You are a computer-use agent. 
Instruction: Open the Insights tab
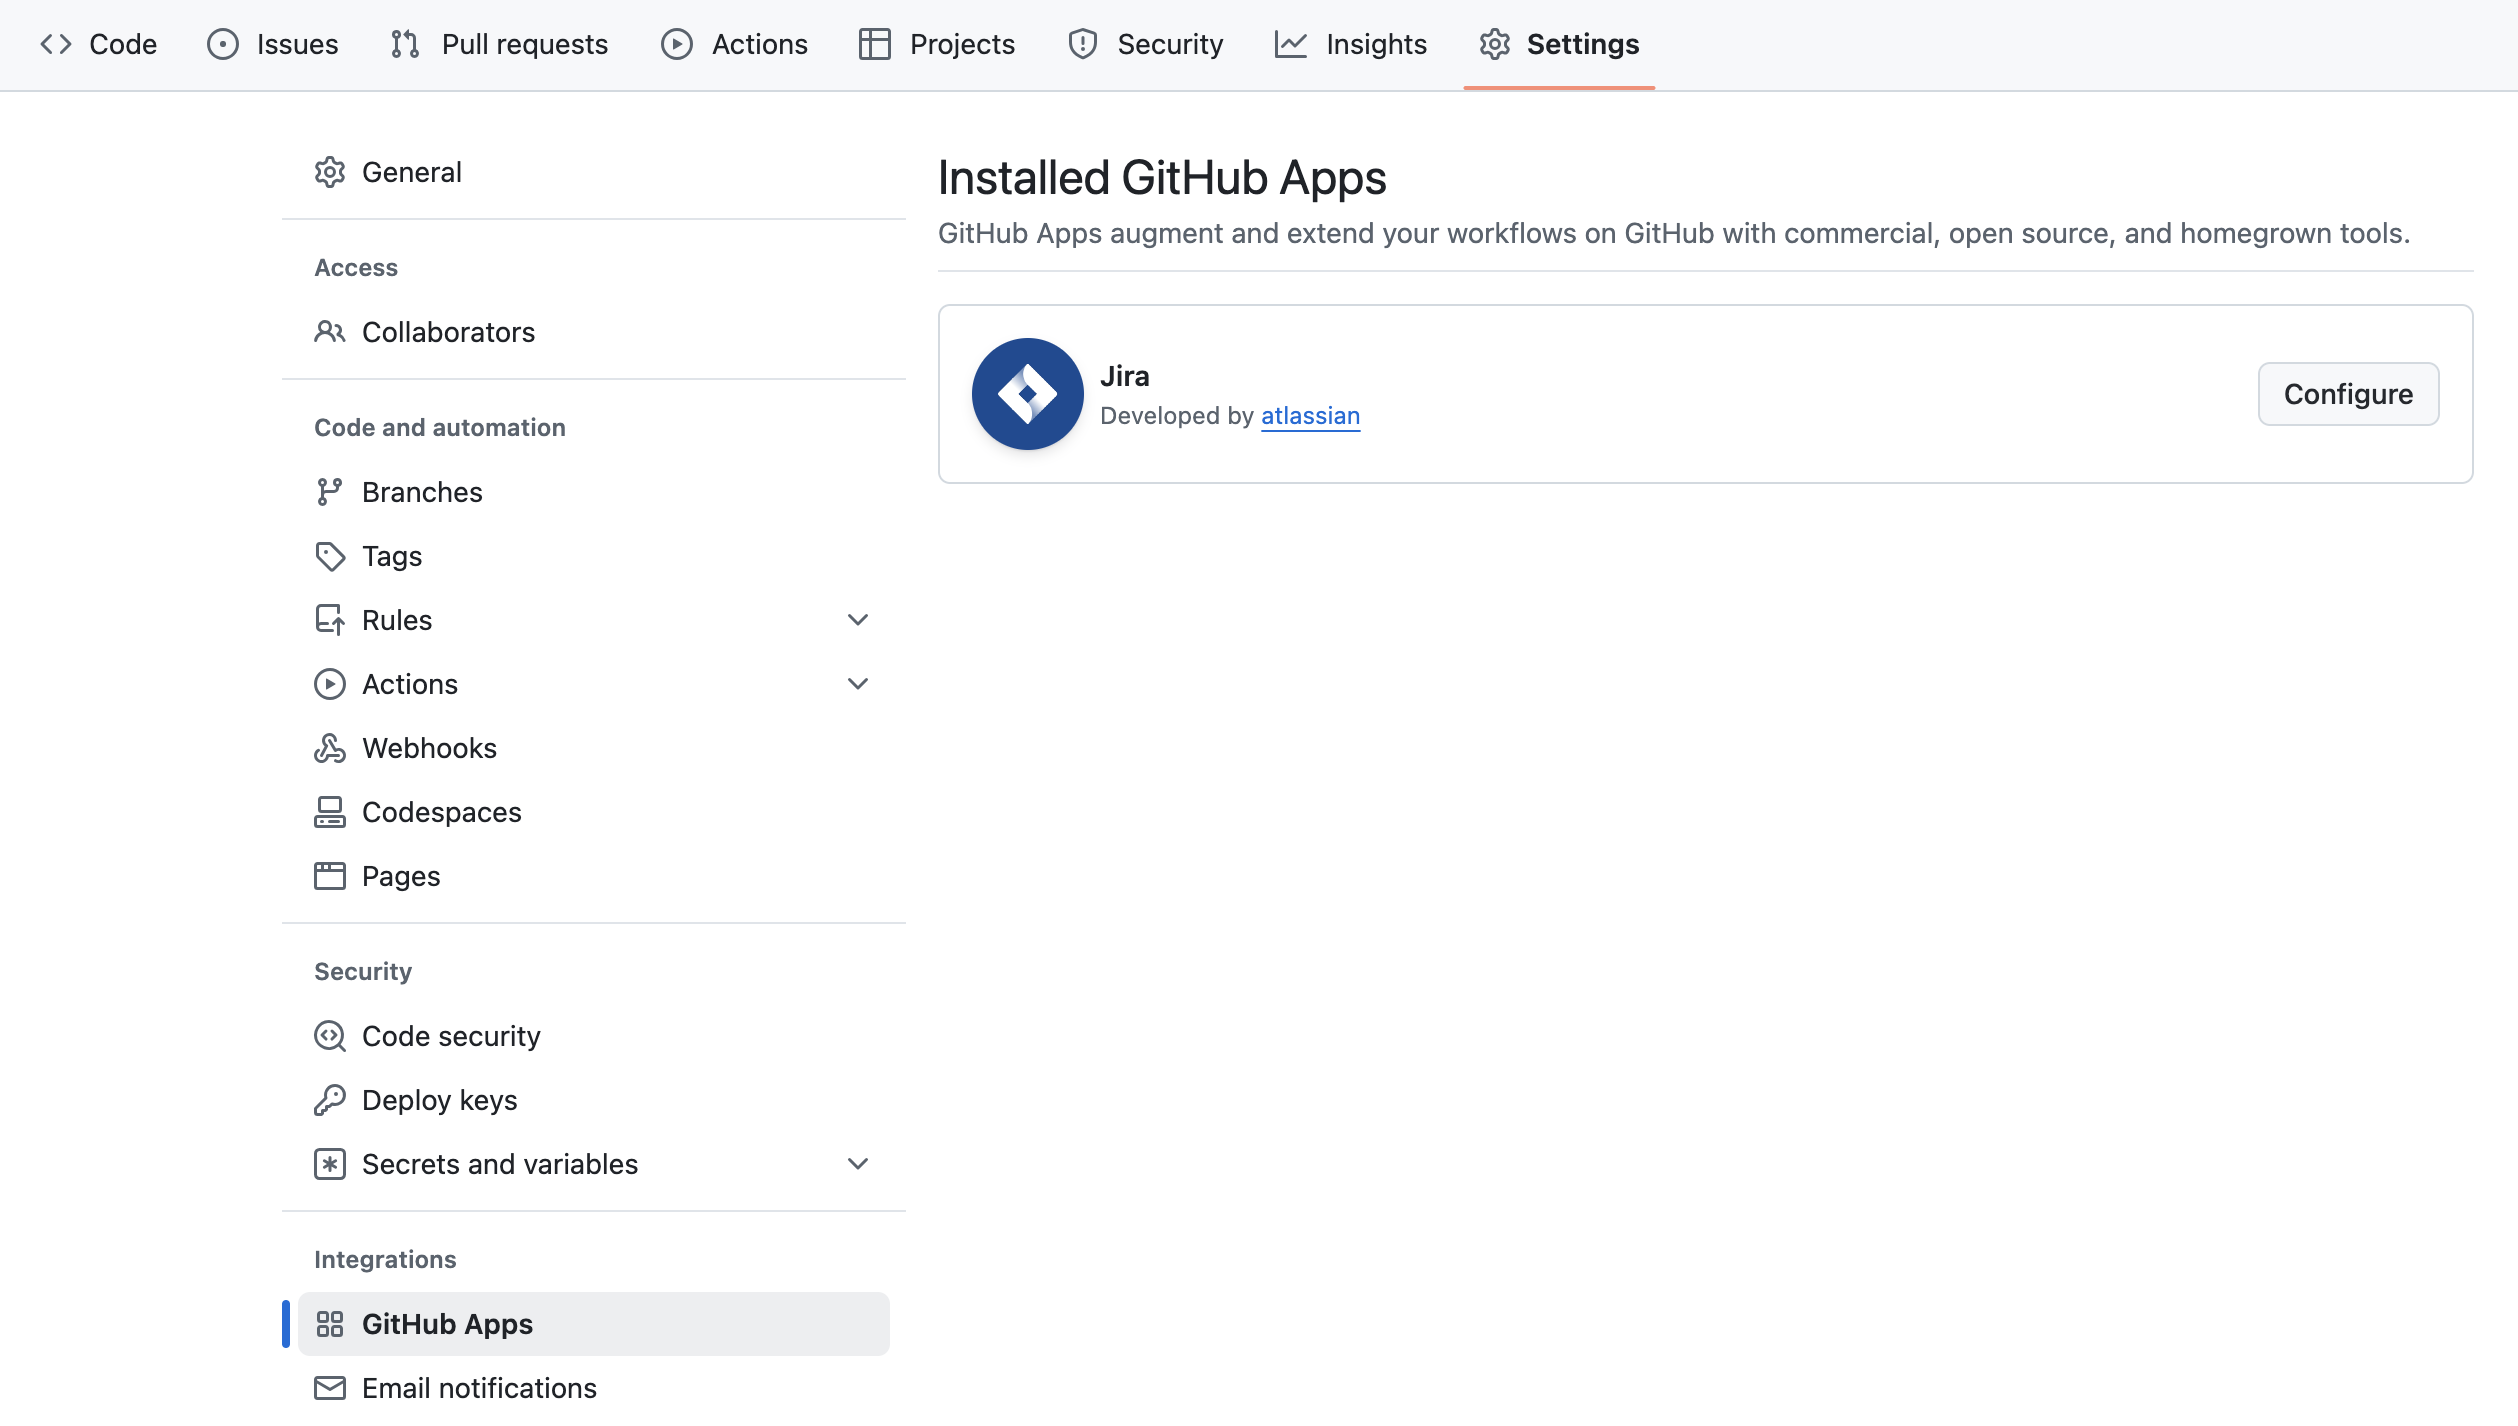pyautogui.click(x=1350, y=44)
